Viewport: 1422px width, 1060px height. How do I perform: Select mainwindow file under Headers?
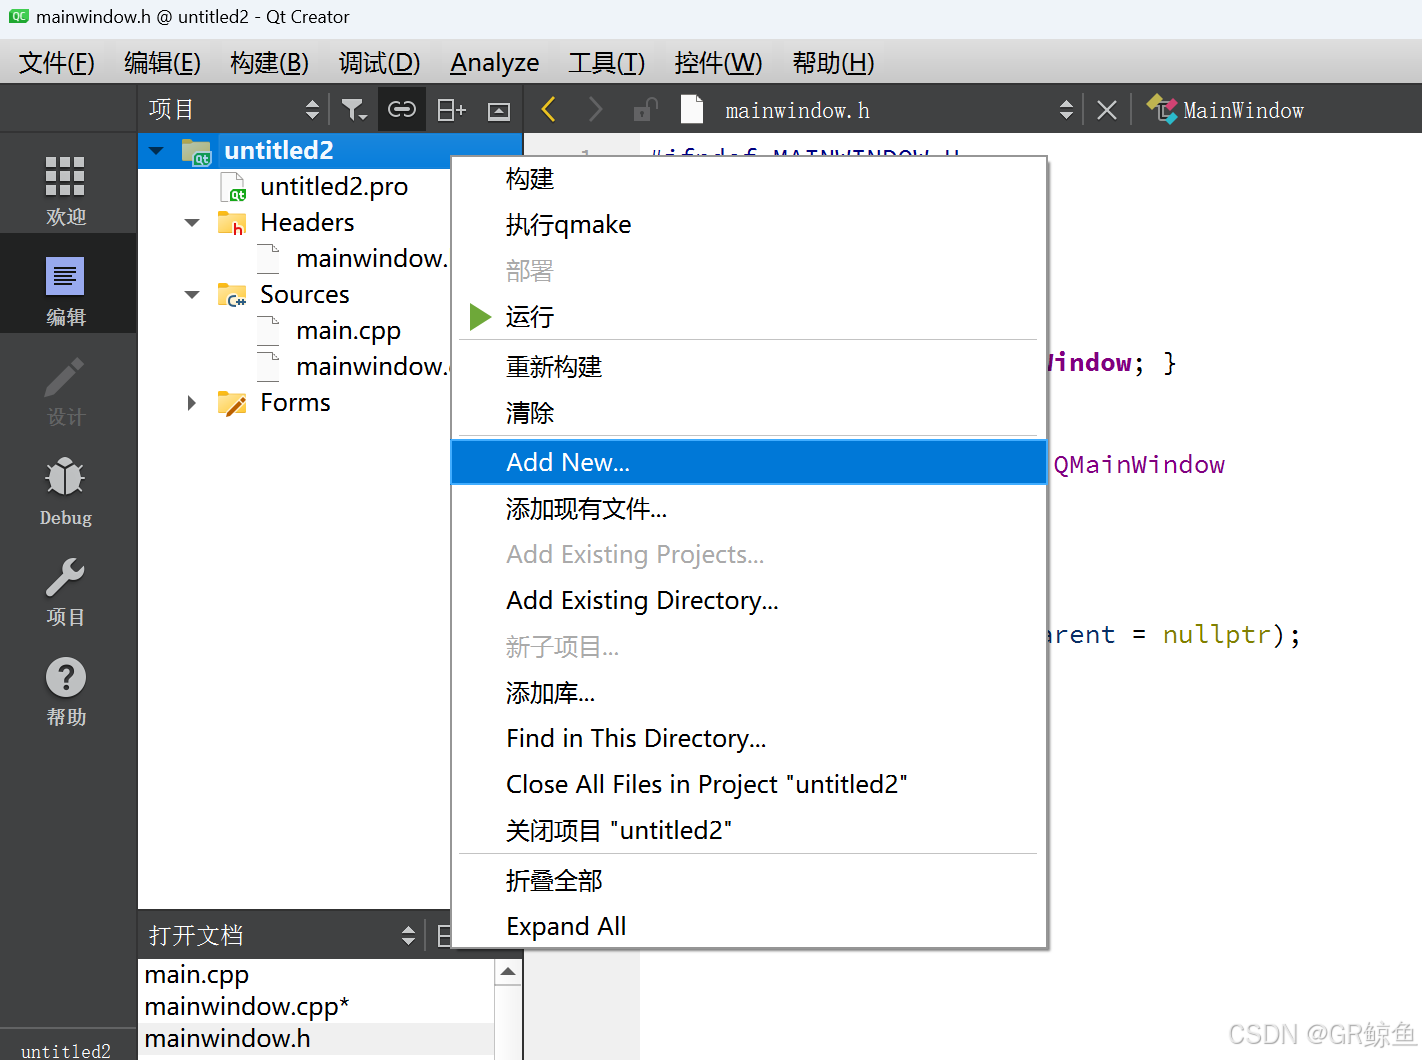(372, 259)
